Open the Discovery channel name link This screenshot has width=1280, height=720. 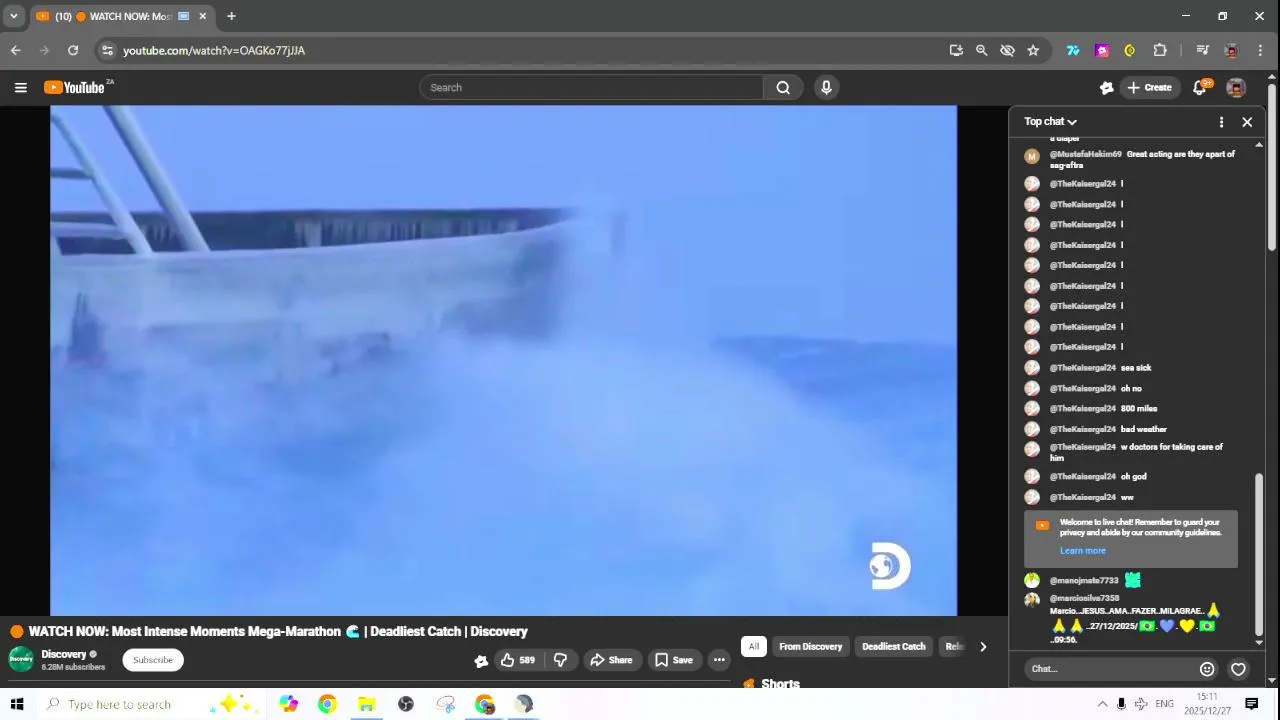pyautogui.click(x=64, y=654)
